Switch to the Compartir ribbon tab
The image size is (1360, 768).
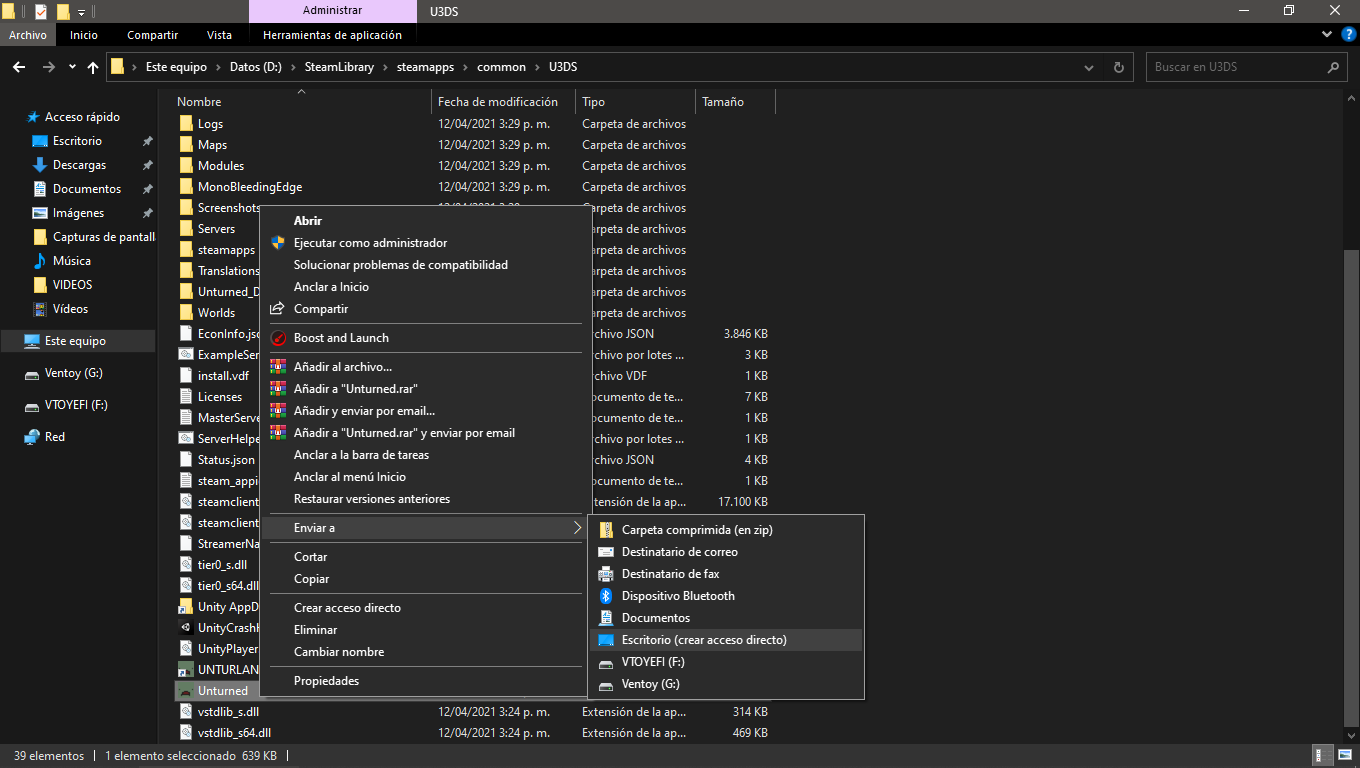coord(153,35)
